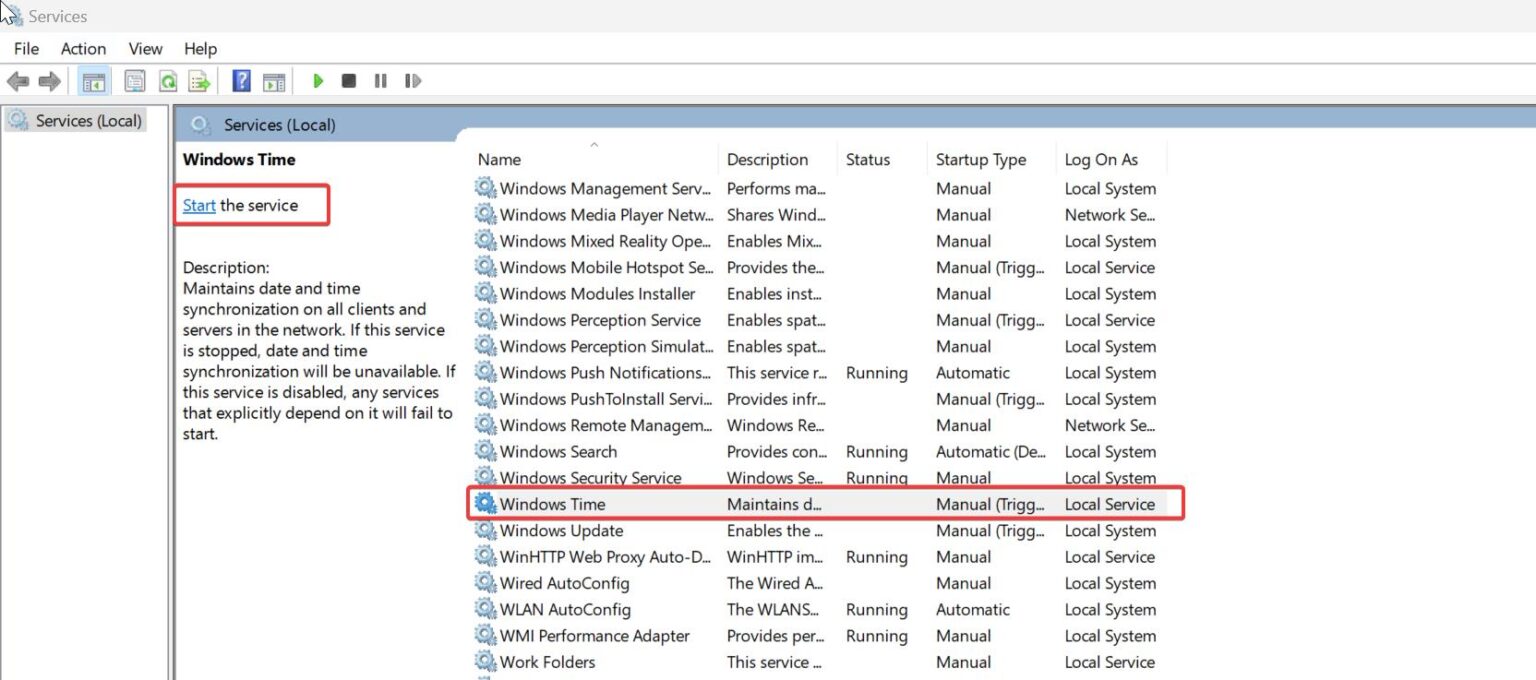Select the Start Service play icon
Screen dimensions: 1536x680
coord(318,81)
